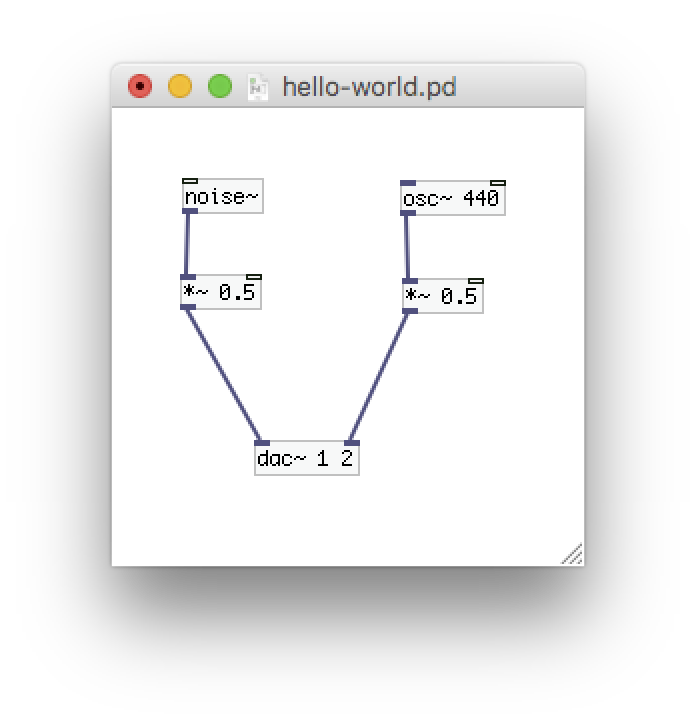Click the resize grip in window corner
This screenshot has width=696, height=726.
pyautogui.click(x=573, y=555)
